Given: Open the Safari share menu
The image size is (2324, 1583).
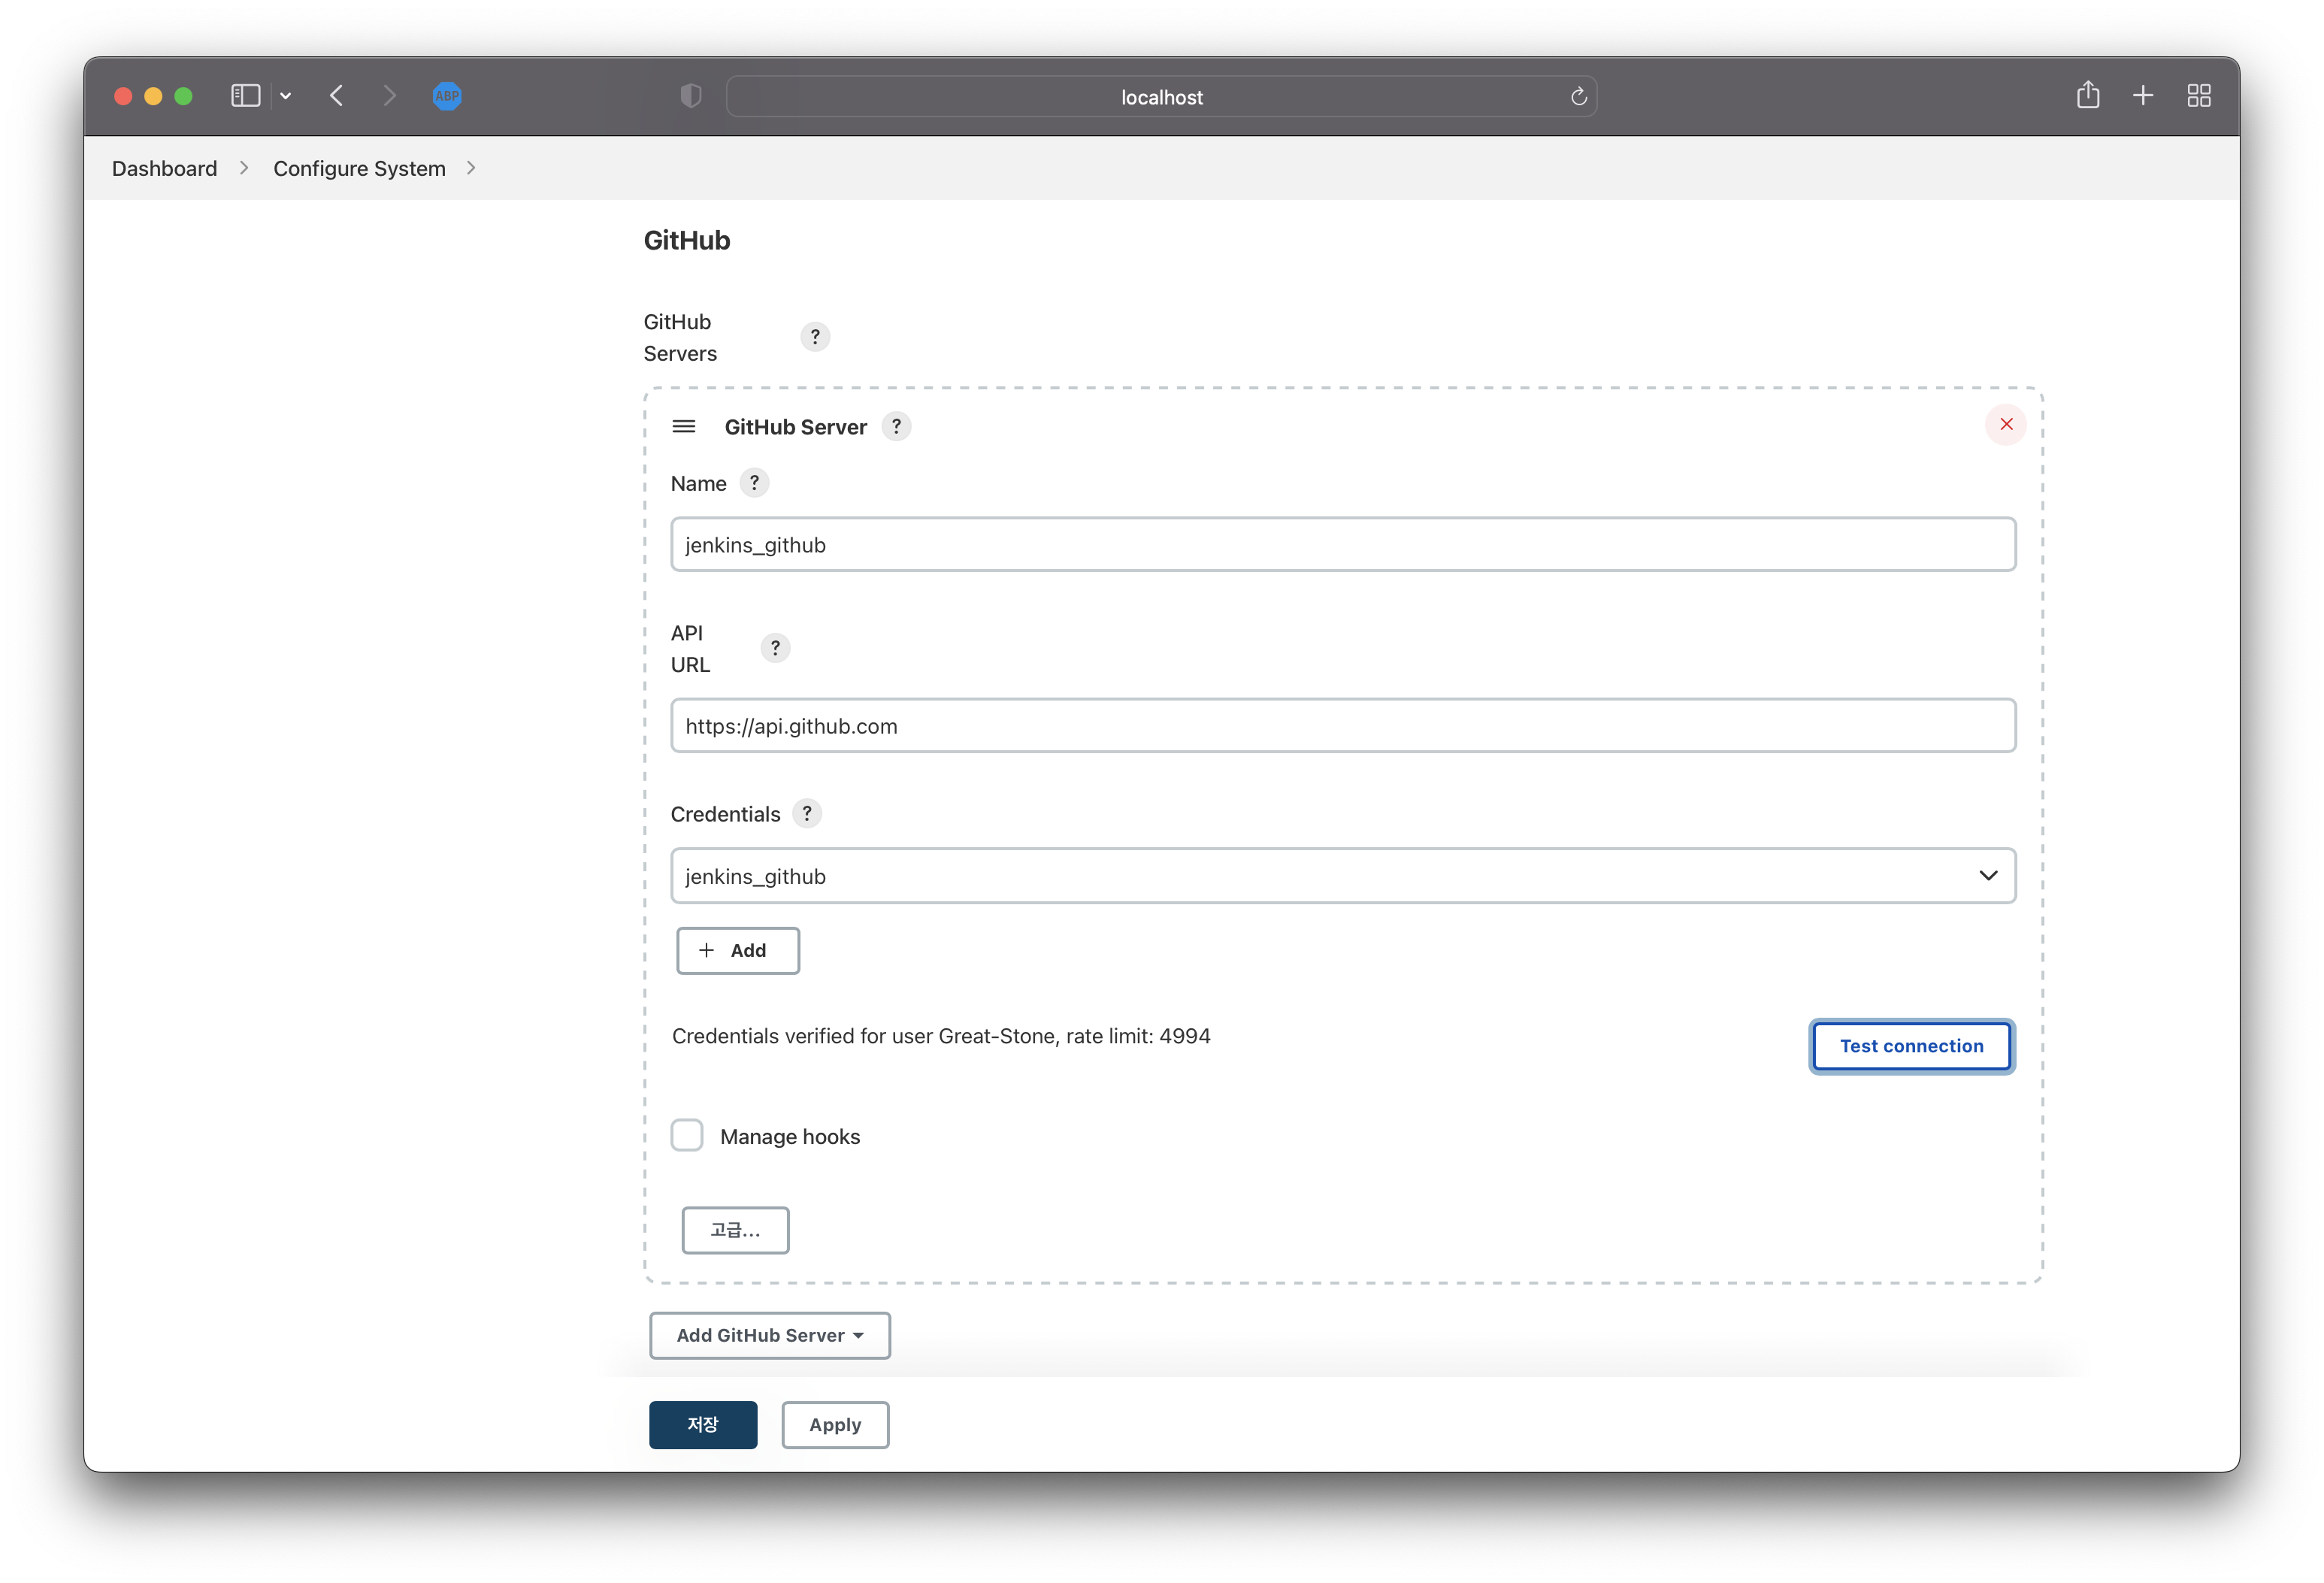Looking at the screenshot, I should (x=2087, y=96).
